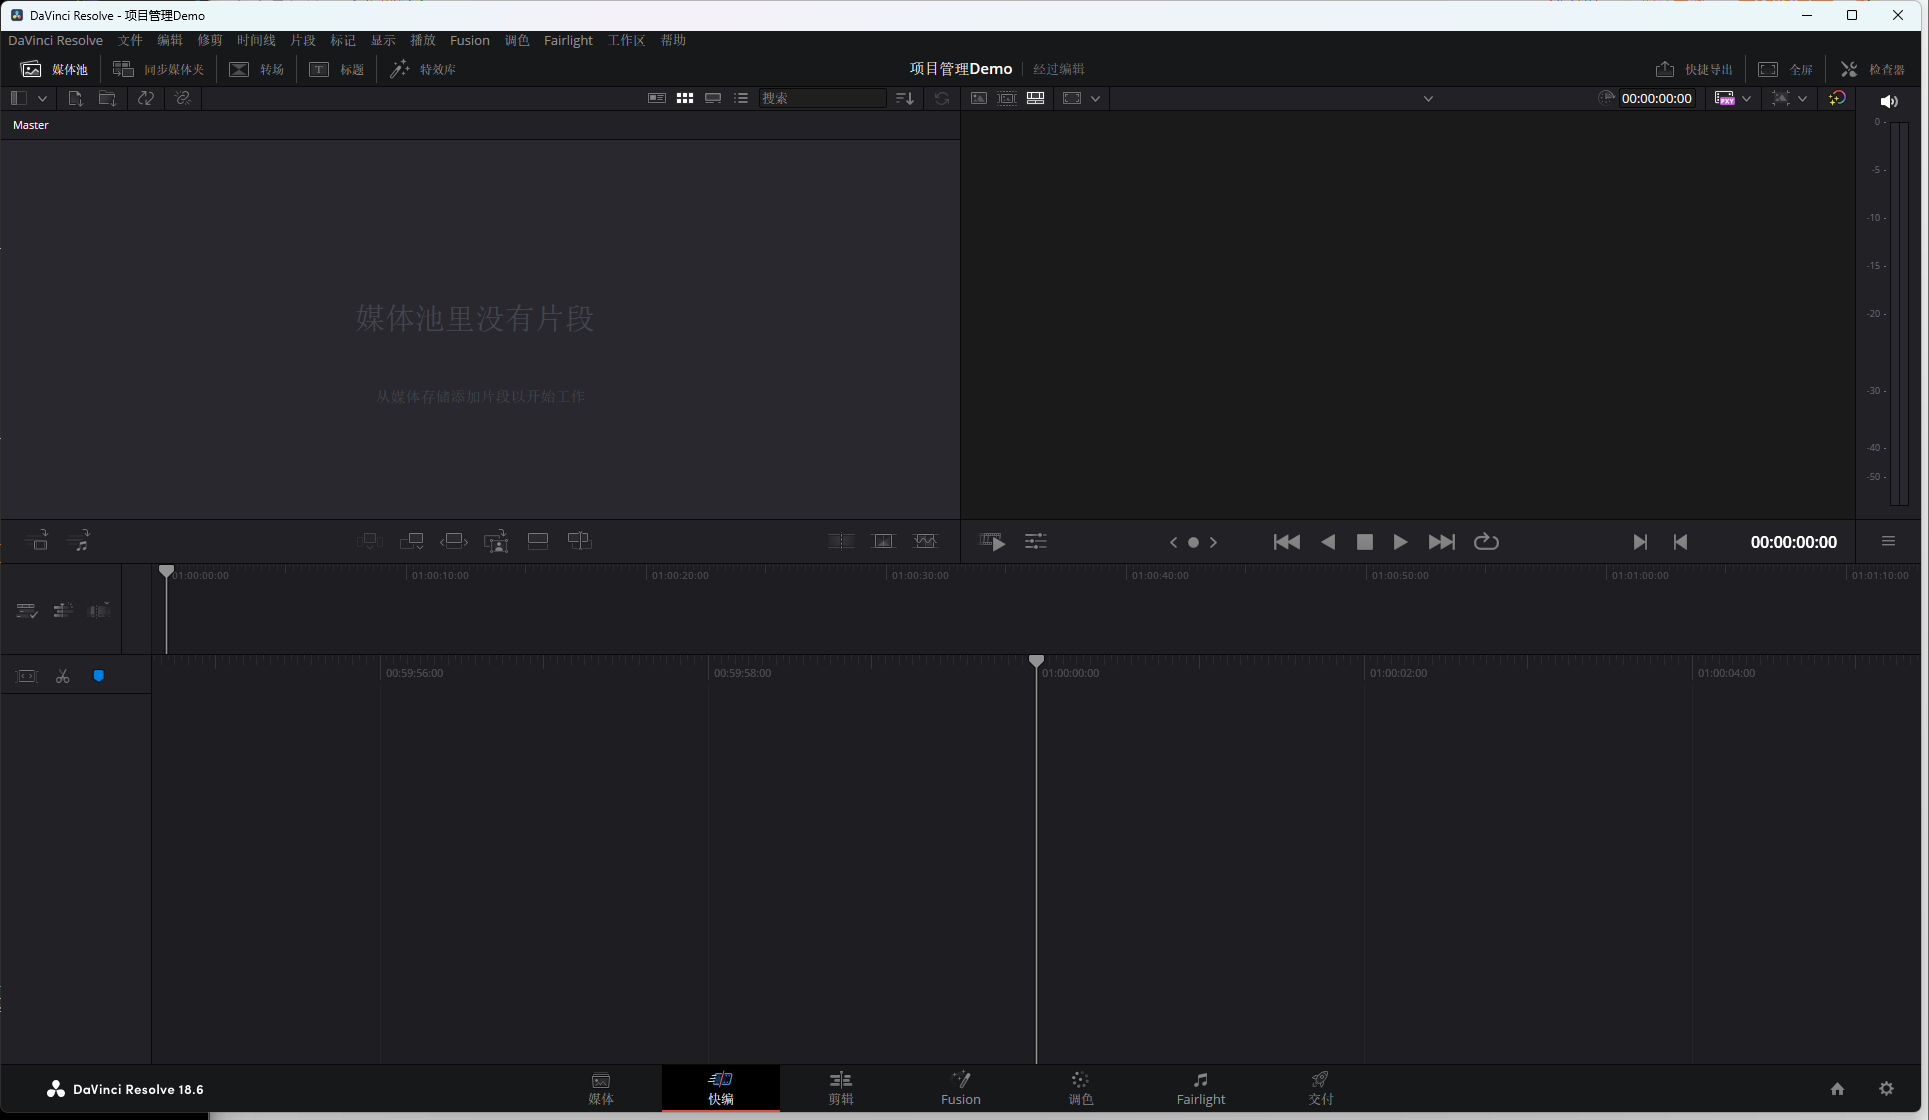Click the 全屏 Full Screen button
1929x1120 pixels.
coord(1786,69)
